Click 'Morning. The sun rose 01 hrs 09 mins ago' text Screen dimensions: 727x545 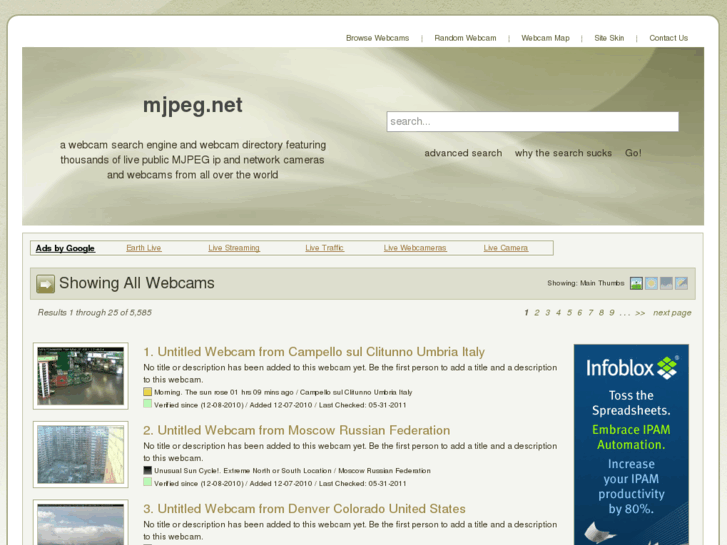(x=223, y=392)
